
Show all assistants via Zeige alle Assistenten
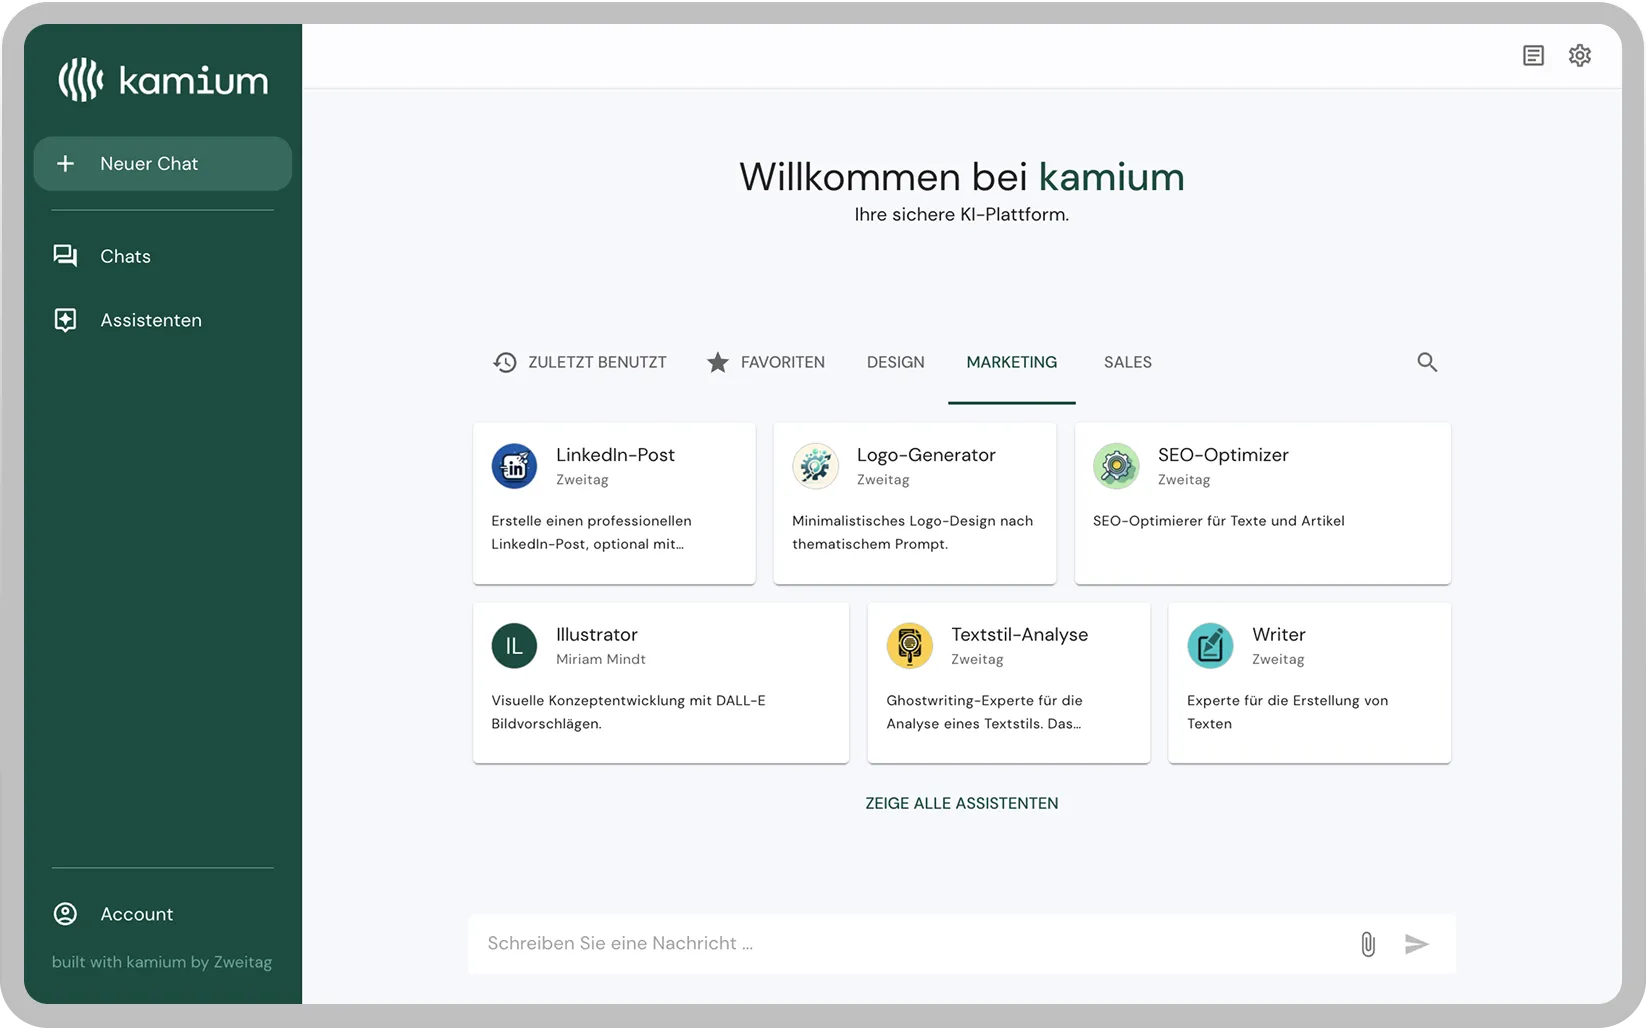click(x=962, y=803)
